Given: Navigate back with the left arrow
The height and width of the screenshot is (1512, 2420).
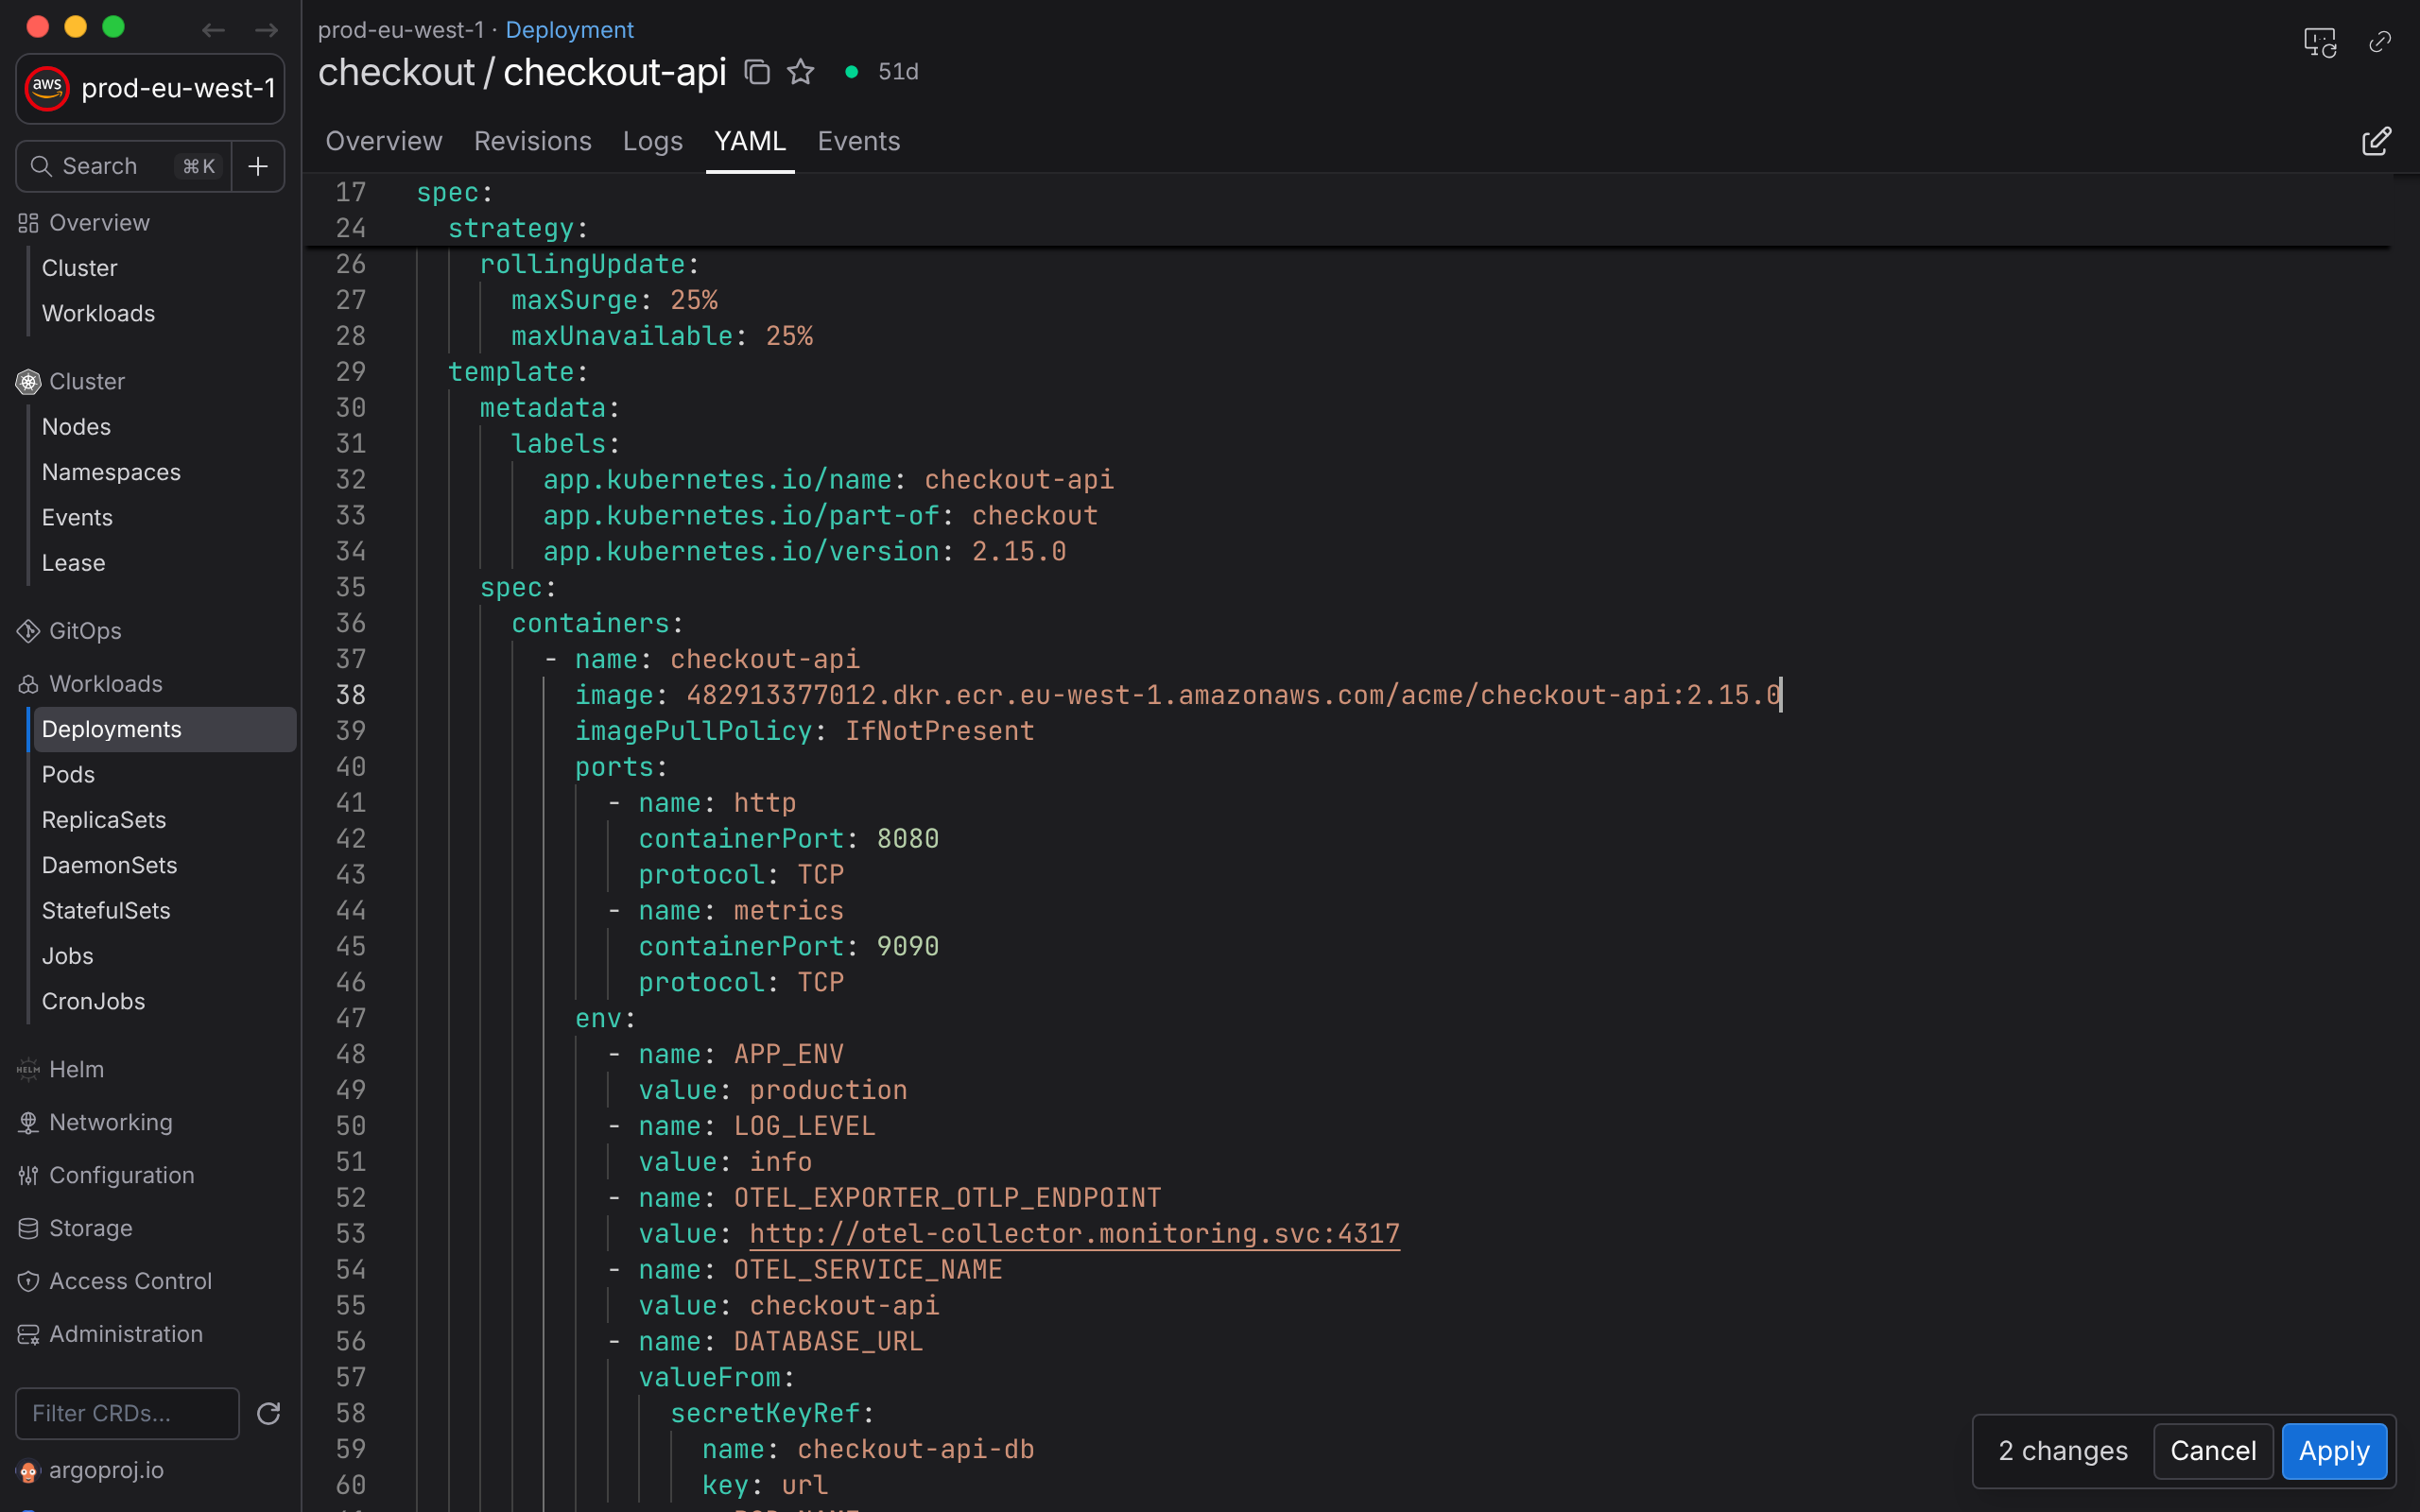Looking at the screenshot, I should (213, 30).
